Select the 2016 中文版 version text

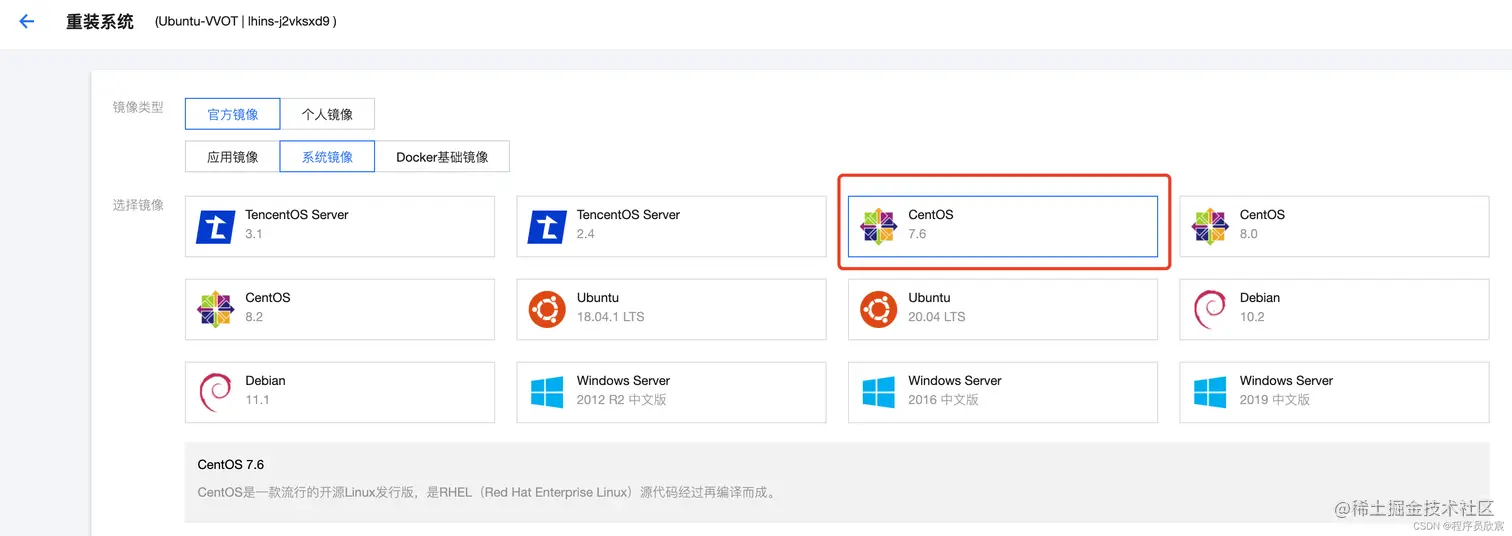(x=944, y=400)
